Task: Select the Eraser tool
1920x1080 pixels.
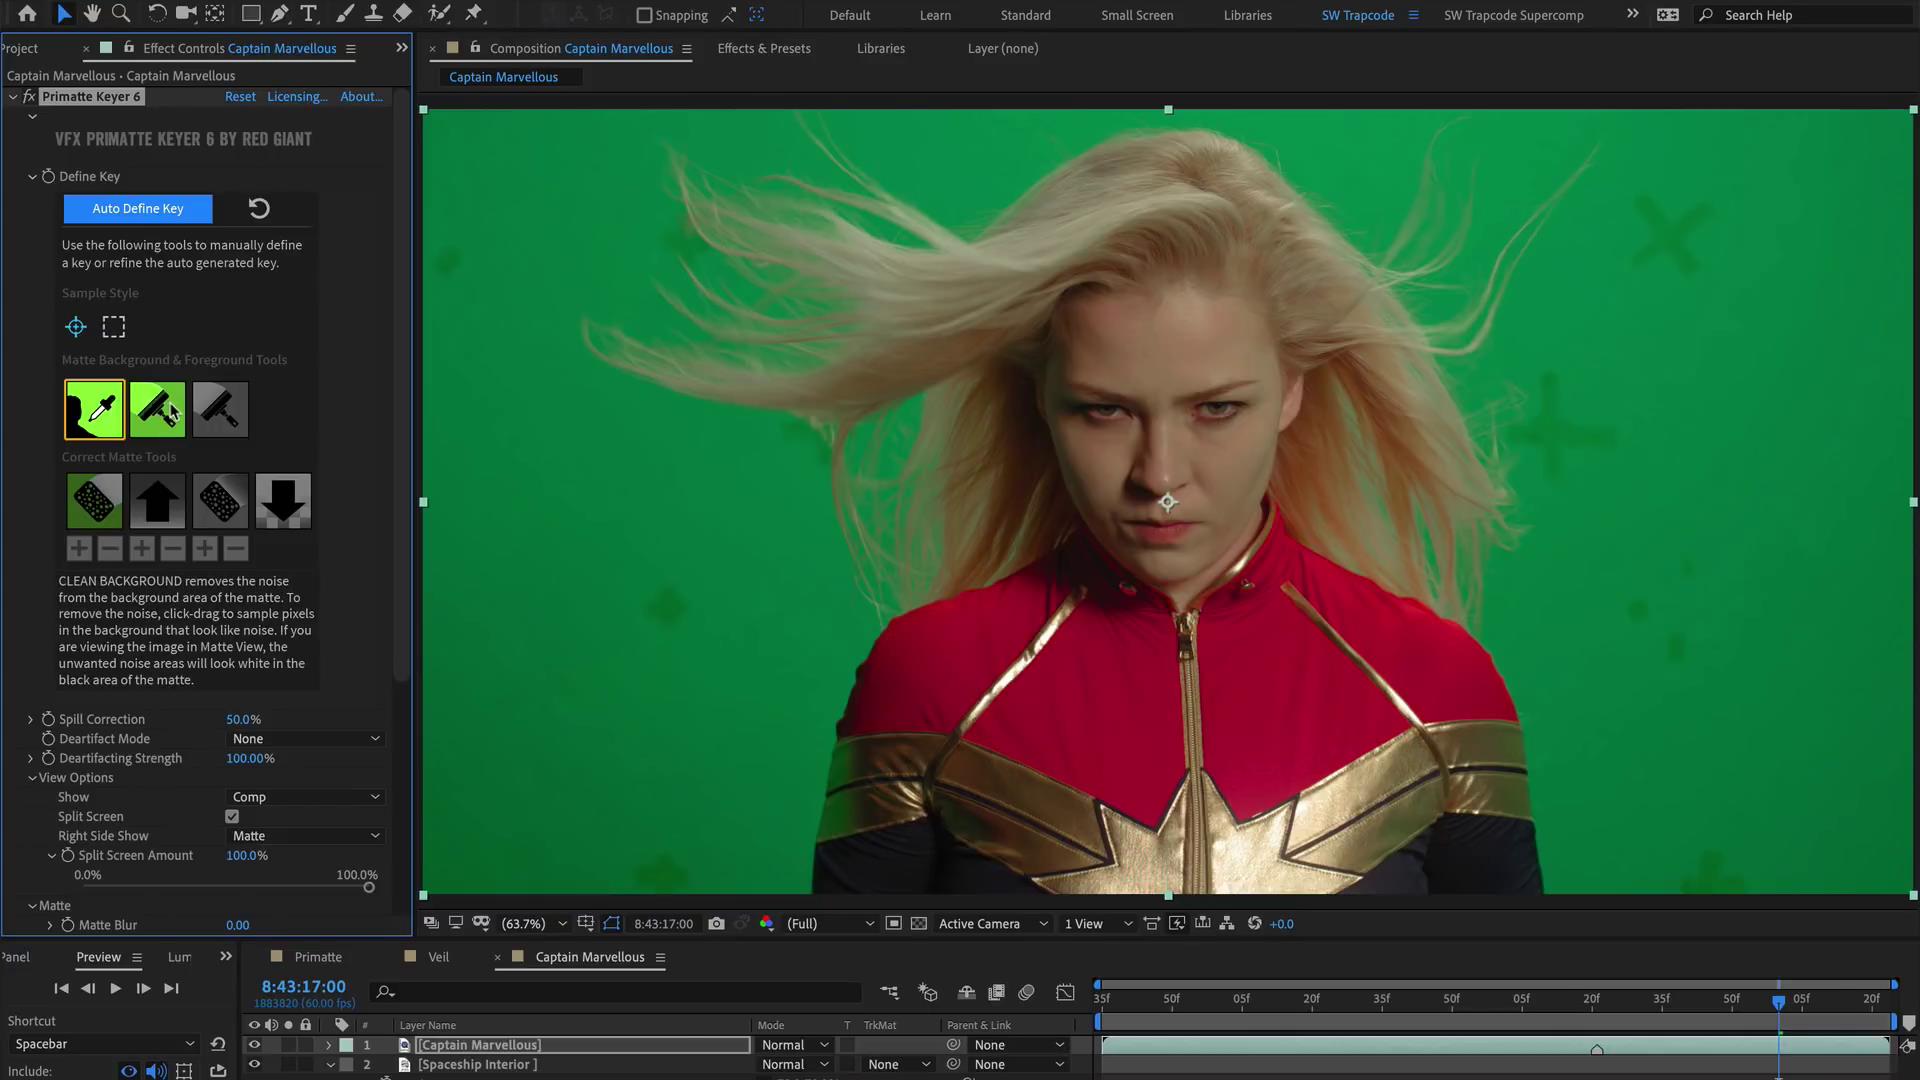Action: 402,14
